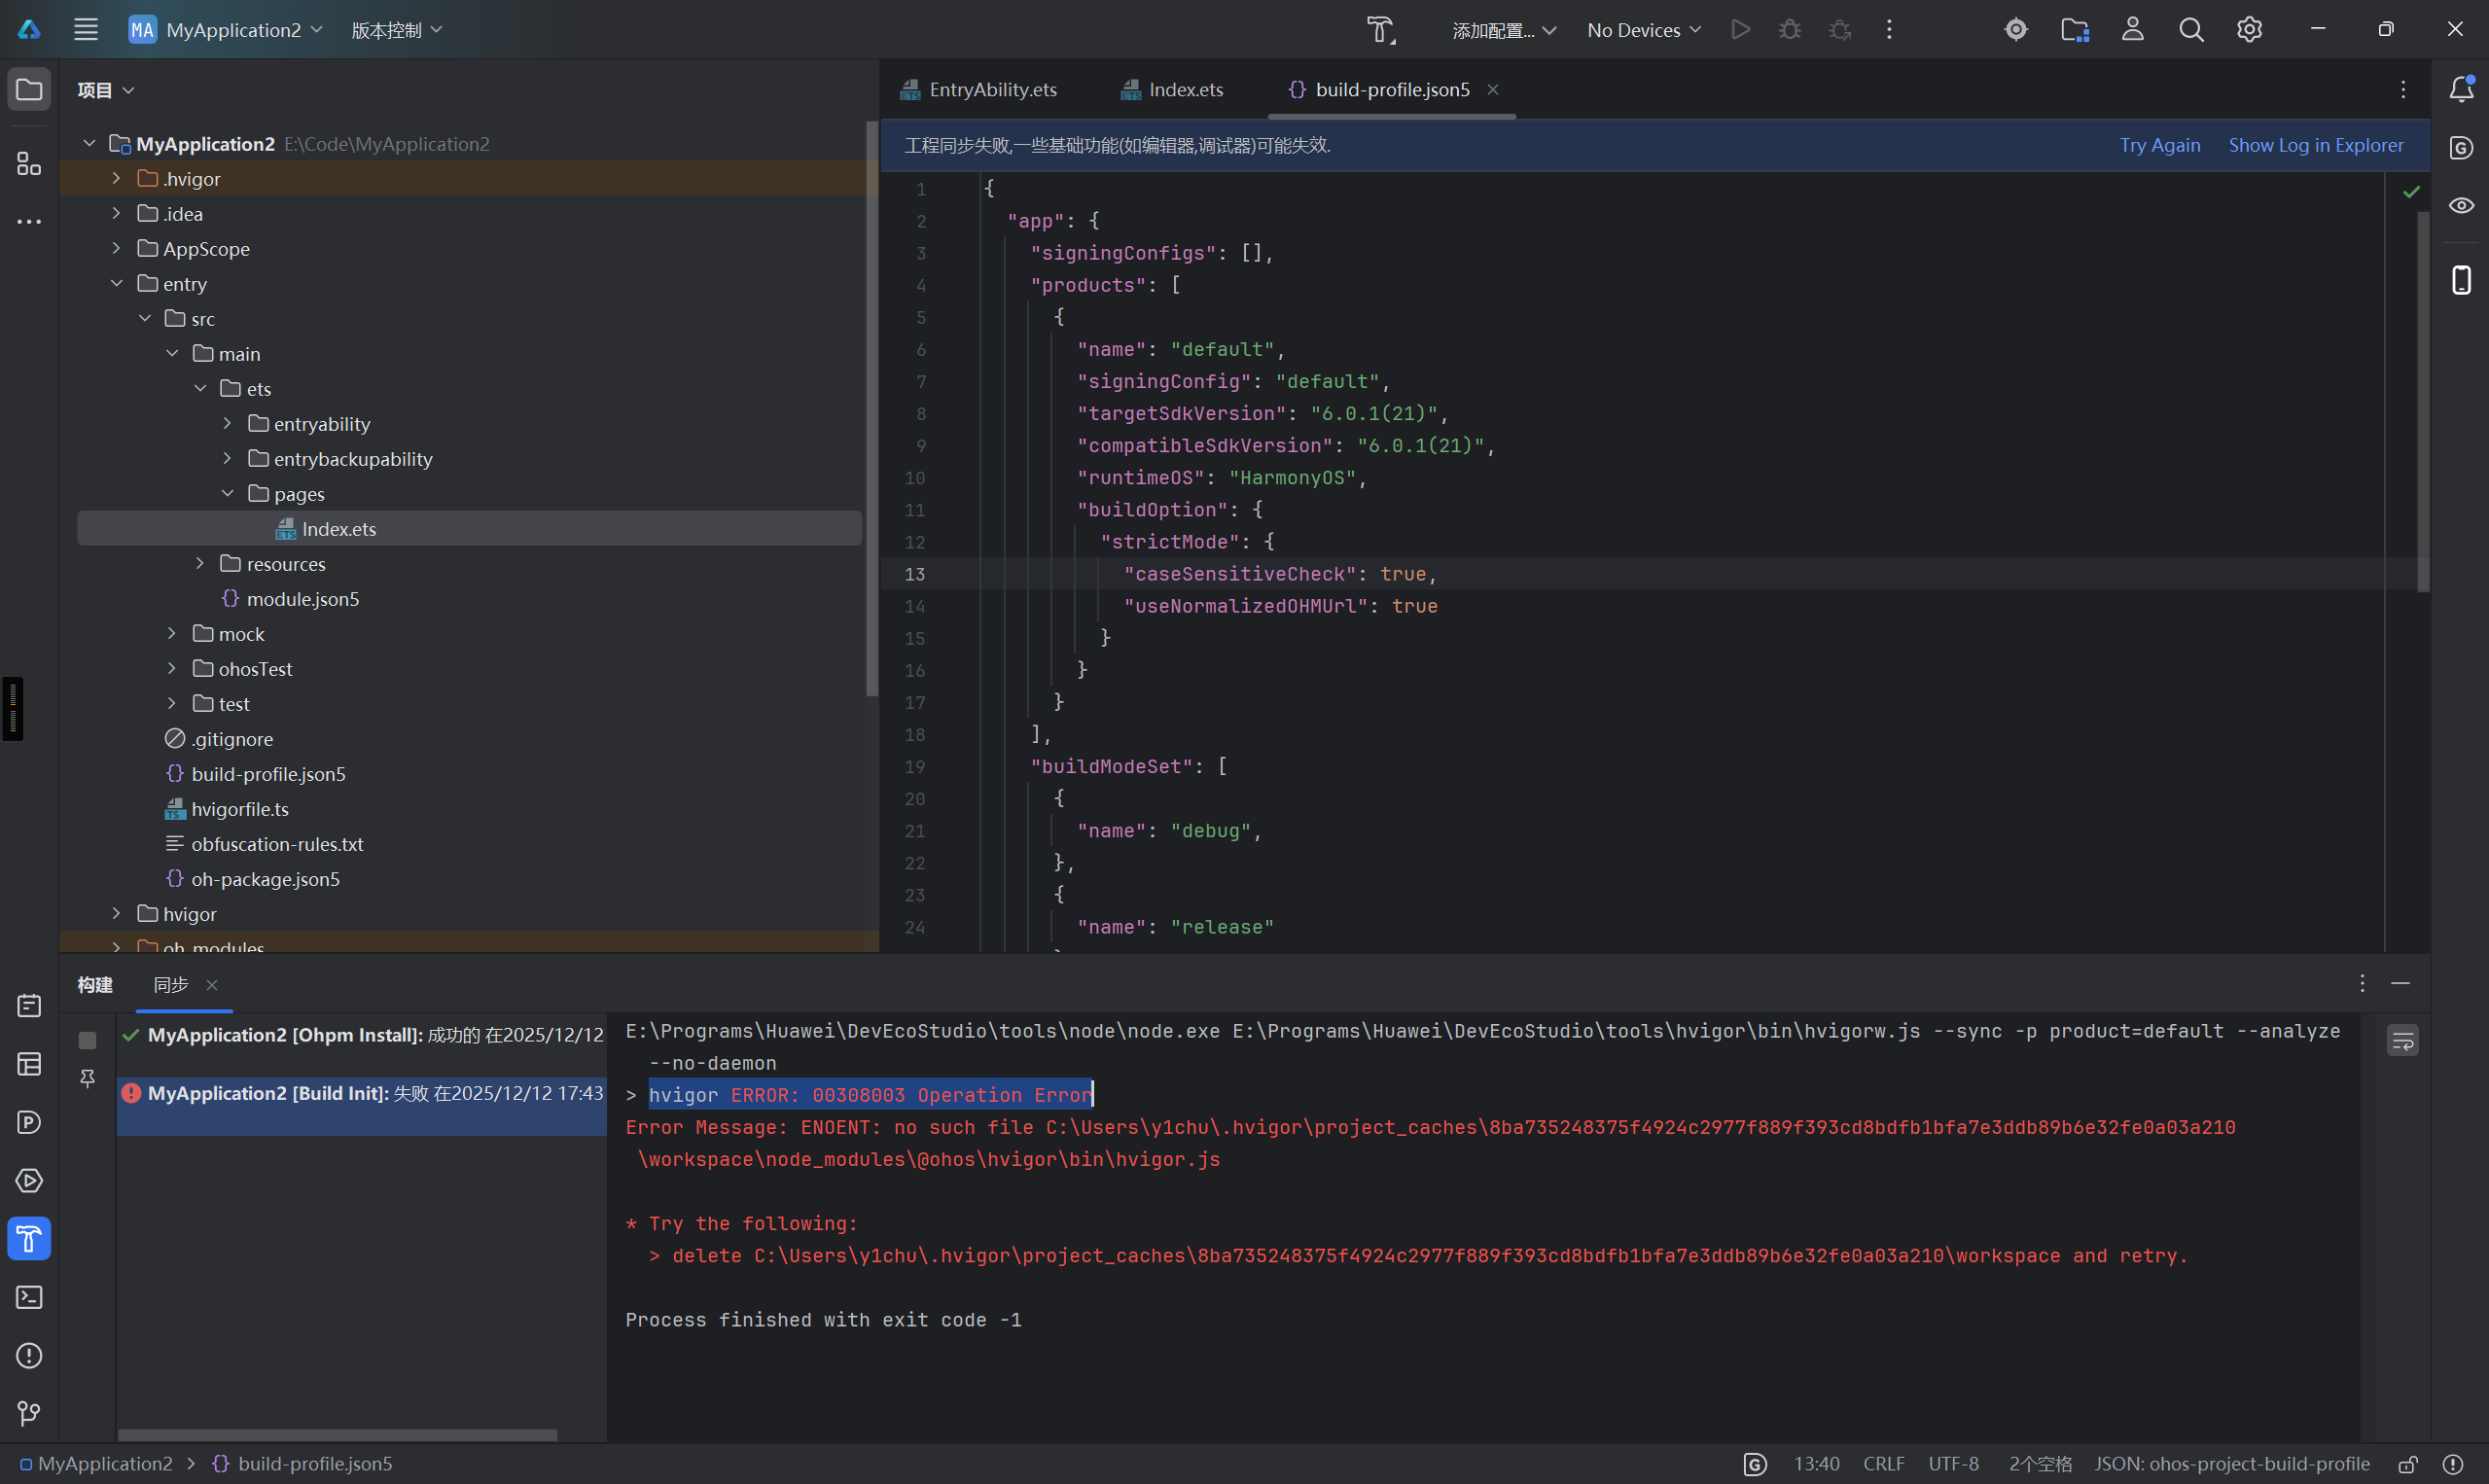Viewport: 2489px width, 1484px height.
Task: Click the horizontal scrollbar in the build tree panel
Action: [337, 1435]
